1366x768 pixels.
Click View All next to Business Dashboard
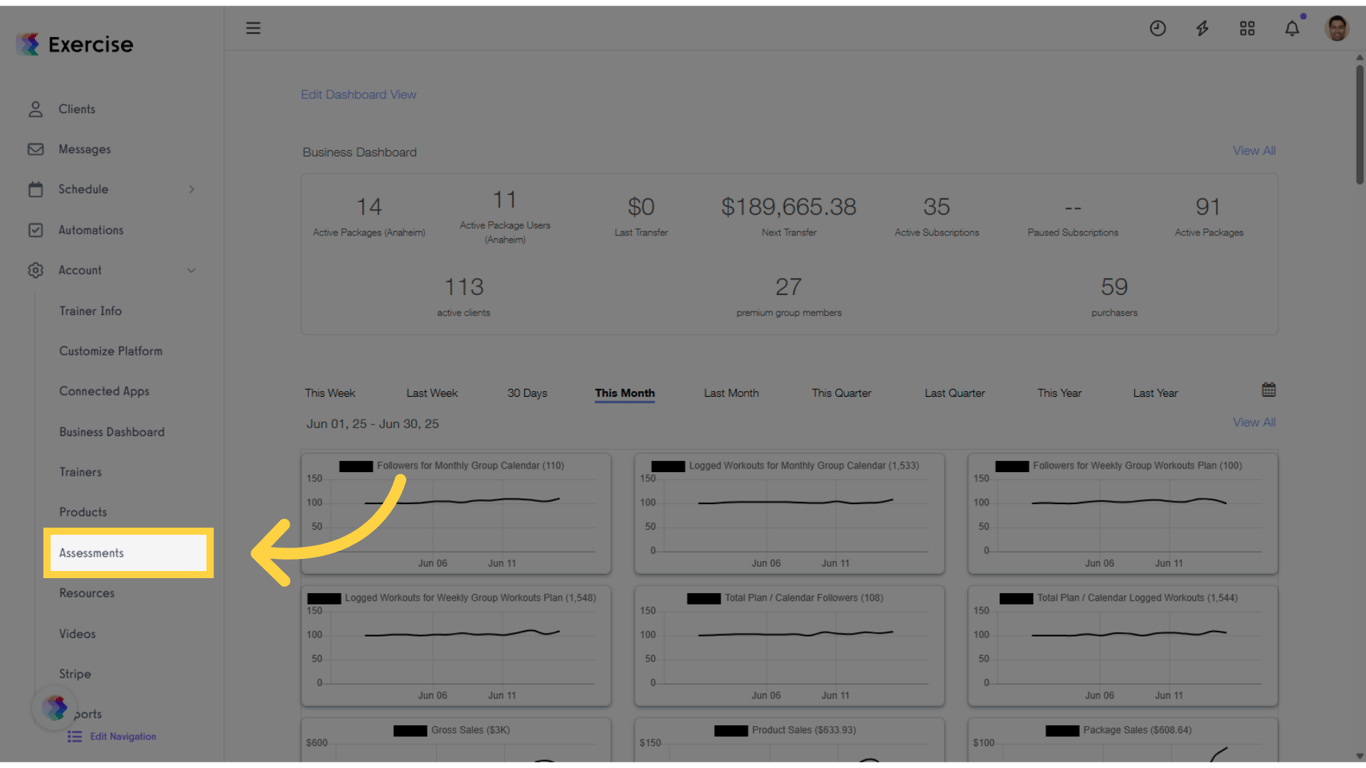point(1254,150)
